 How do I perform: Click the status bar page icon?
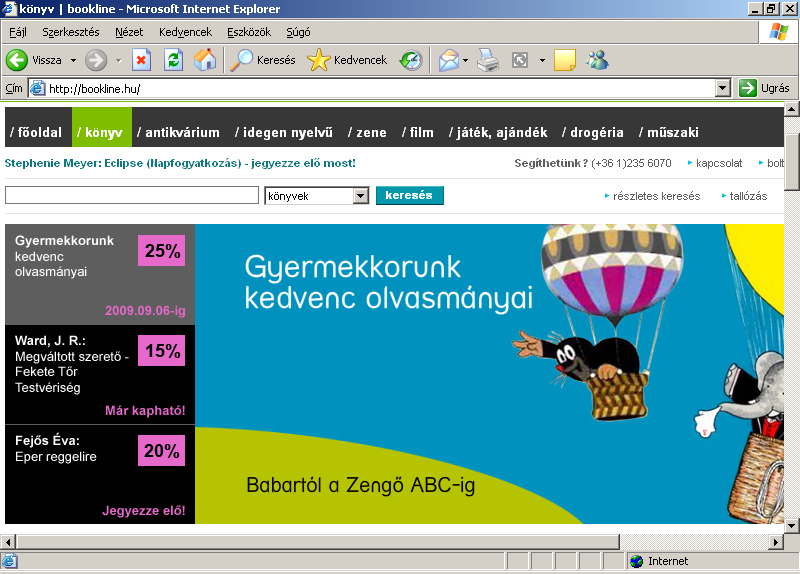coord(10,561)
